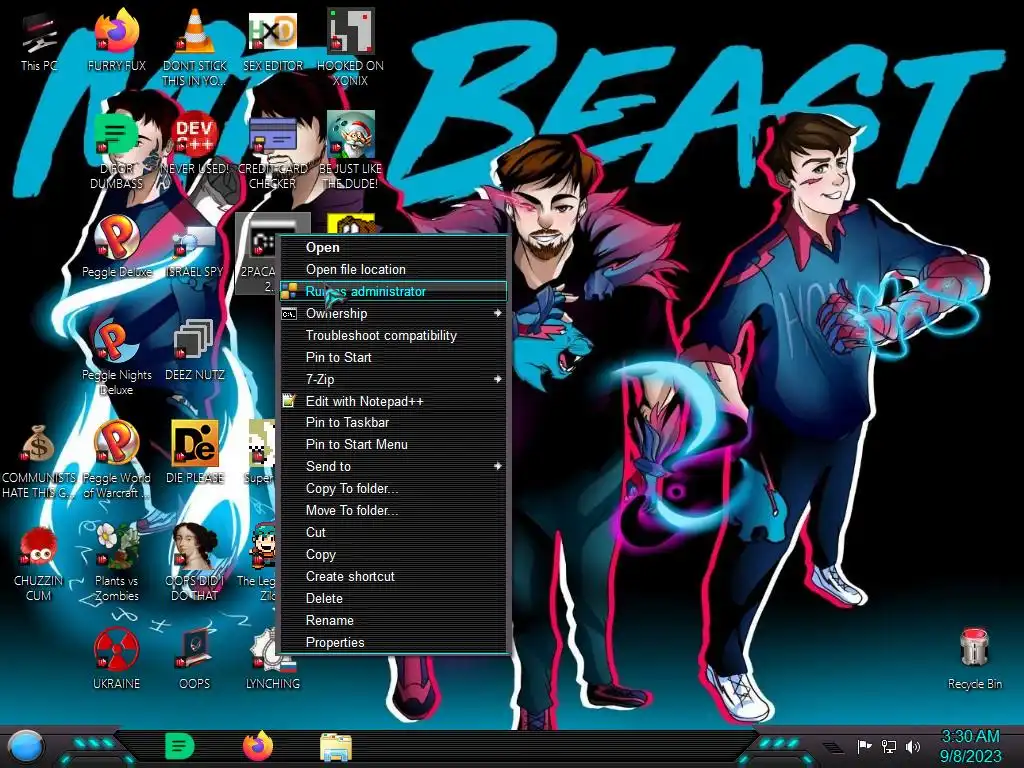Image resolution: width=1024 pixels, height=768 pixels.
Task: Choose Troubleshoot compatibility
Action: pyautogui.click(x=394, y=336)
